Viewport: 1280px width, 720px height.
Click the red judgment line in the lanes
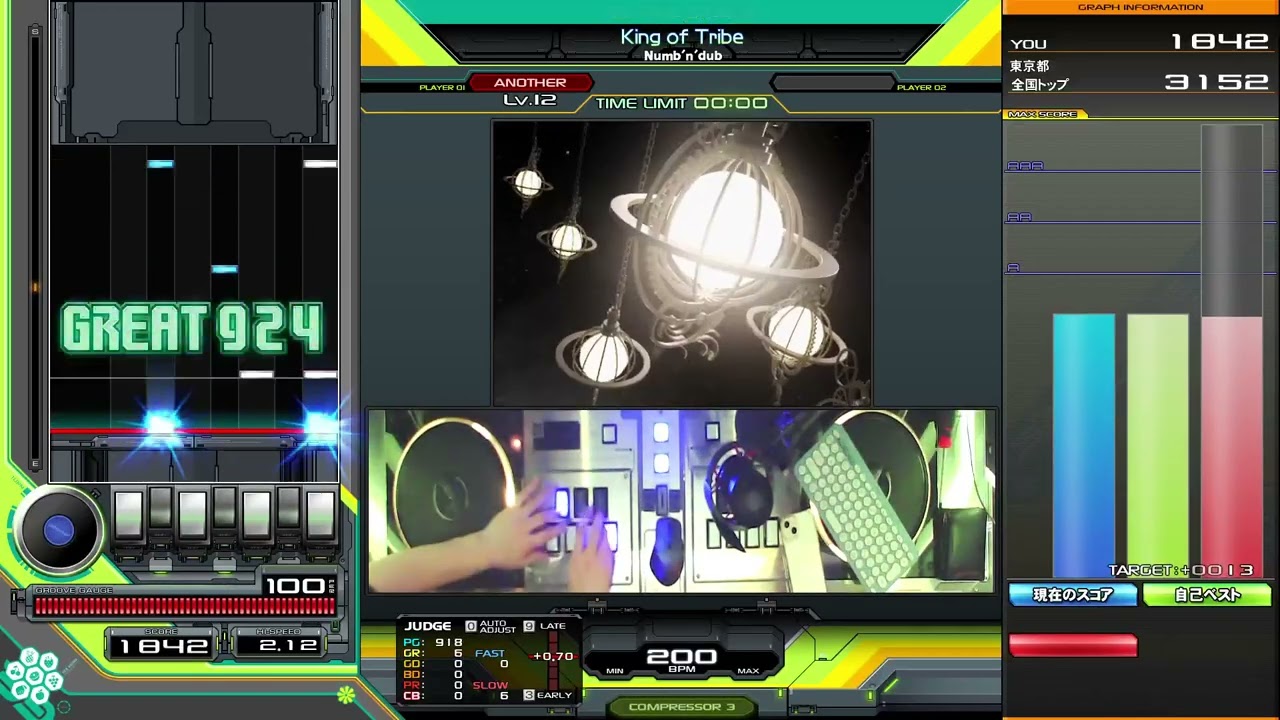pos(194,431)
